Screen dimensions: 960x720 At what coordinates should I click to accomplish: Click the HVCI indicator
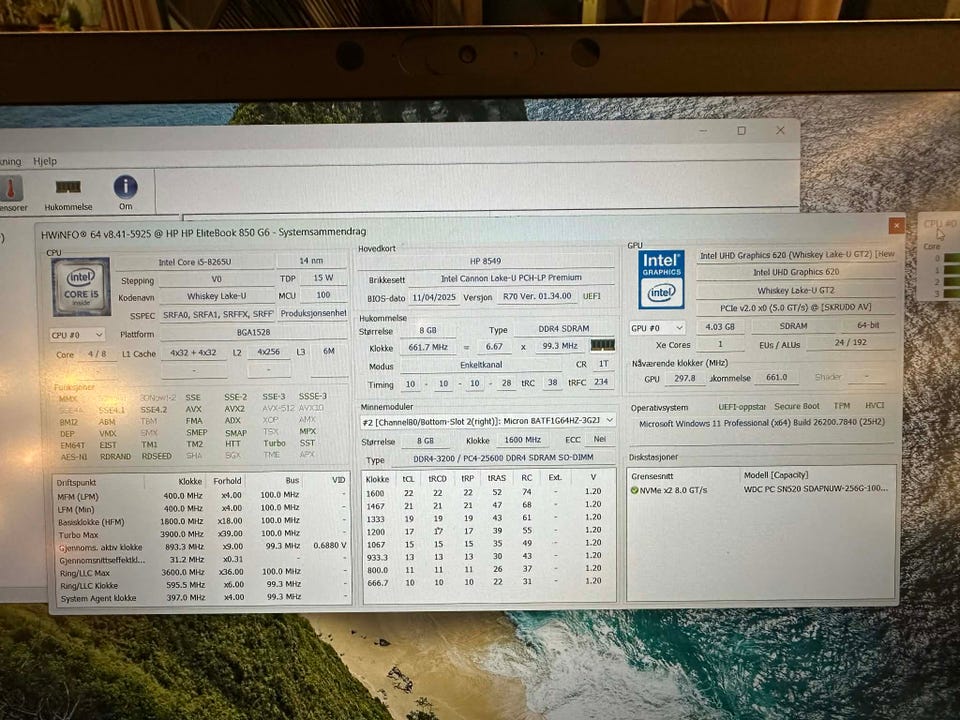[x=874, y=405]
